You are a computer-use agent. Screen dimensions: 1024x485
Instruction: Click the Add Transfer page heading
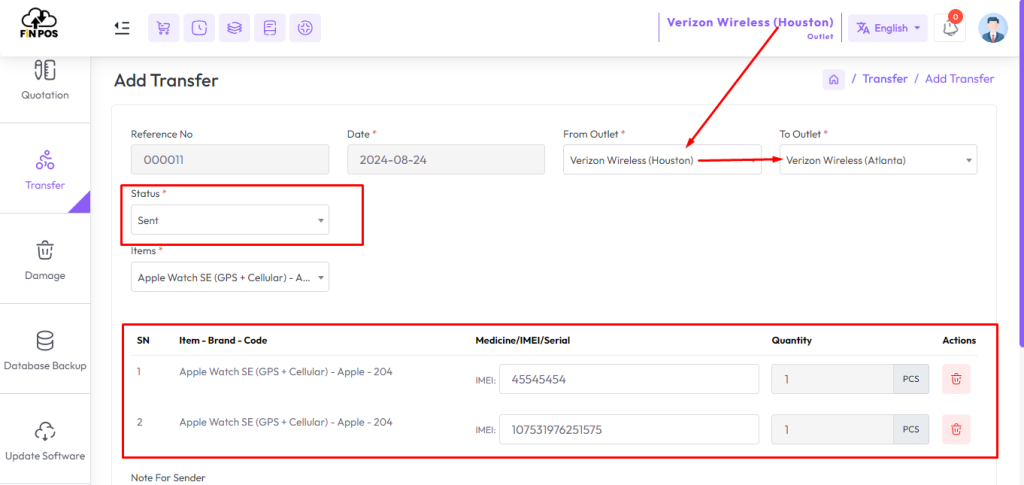coord(166,80)
